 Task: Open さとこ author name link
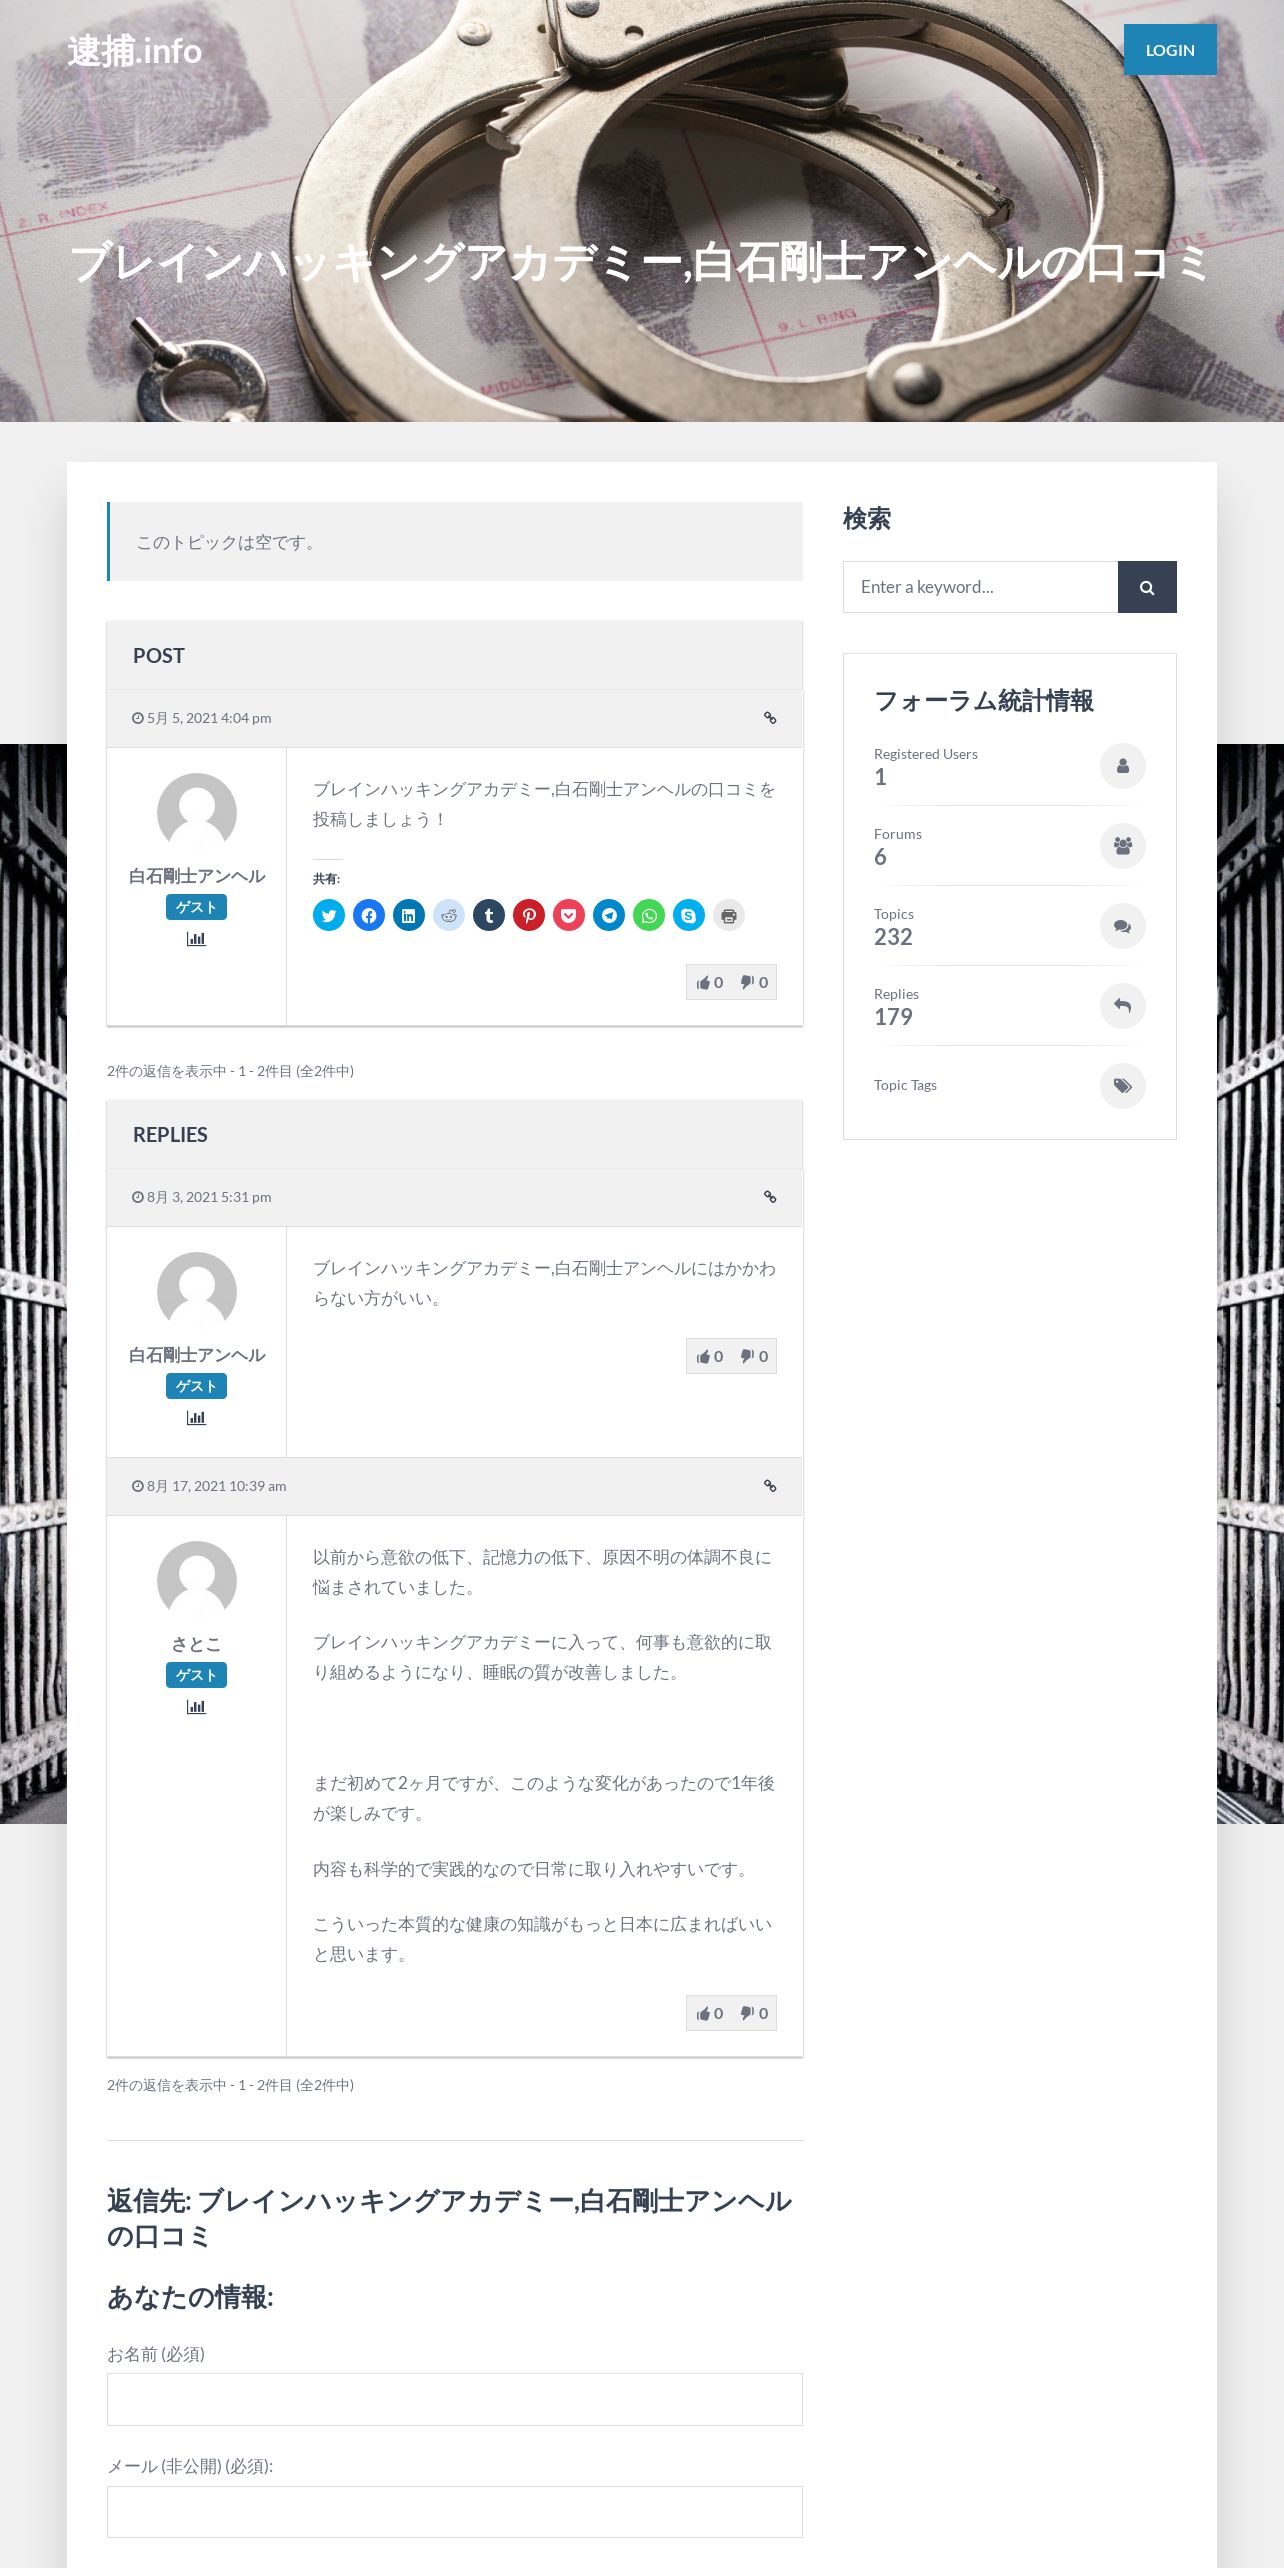coord(196,1644)
